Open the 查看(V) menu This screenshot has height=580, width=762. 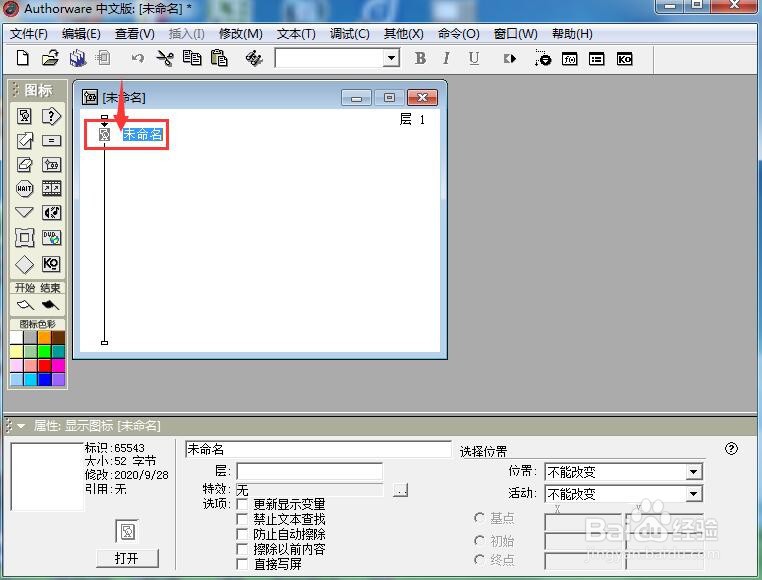coord(135,34)
